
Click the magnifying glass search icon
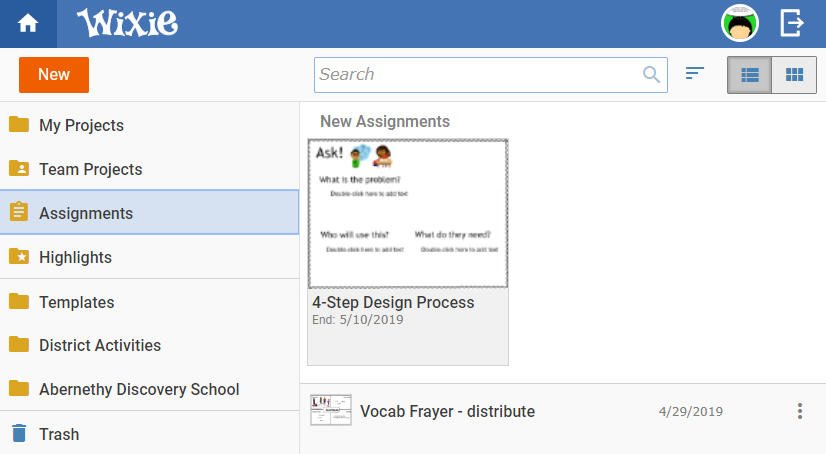pyautogui.click(x=652, y=75)
